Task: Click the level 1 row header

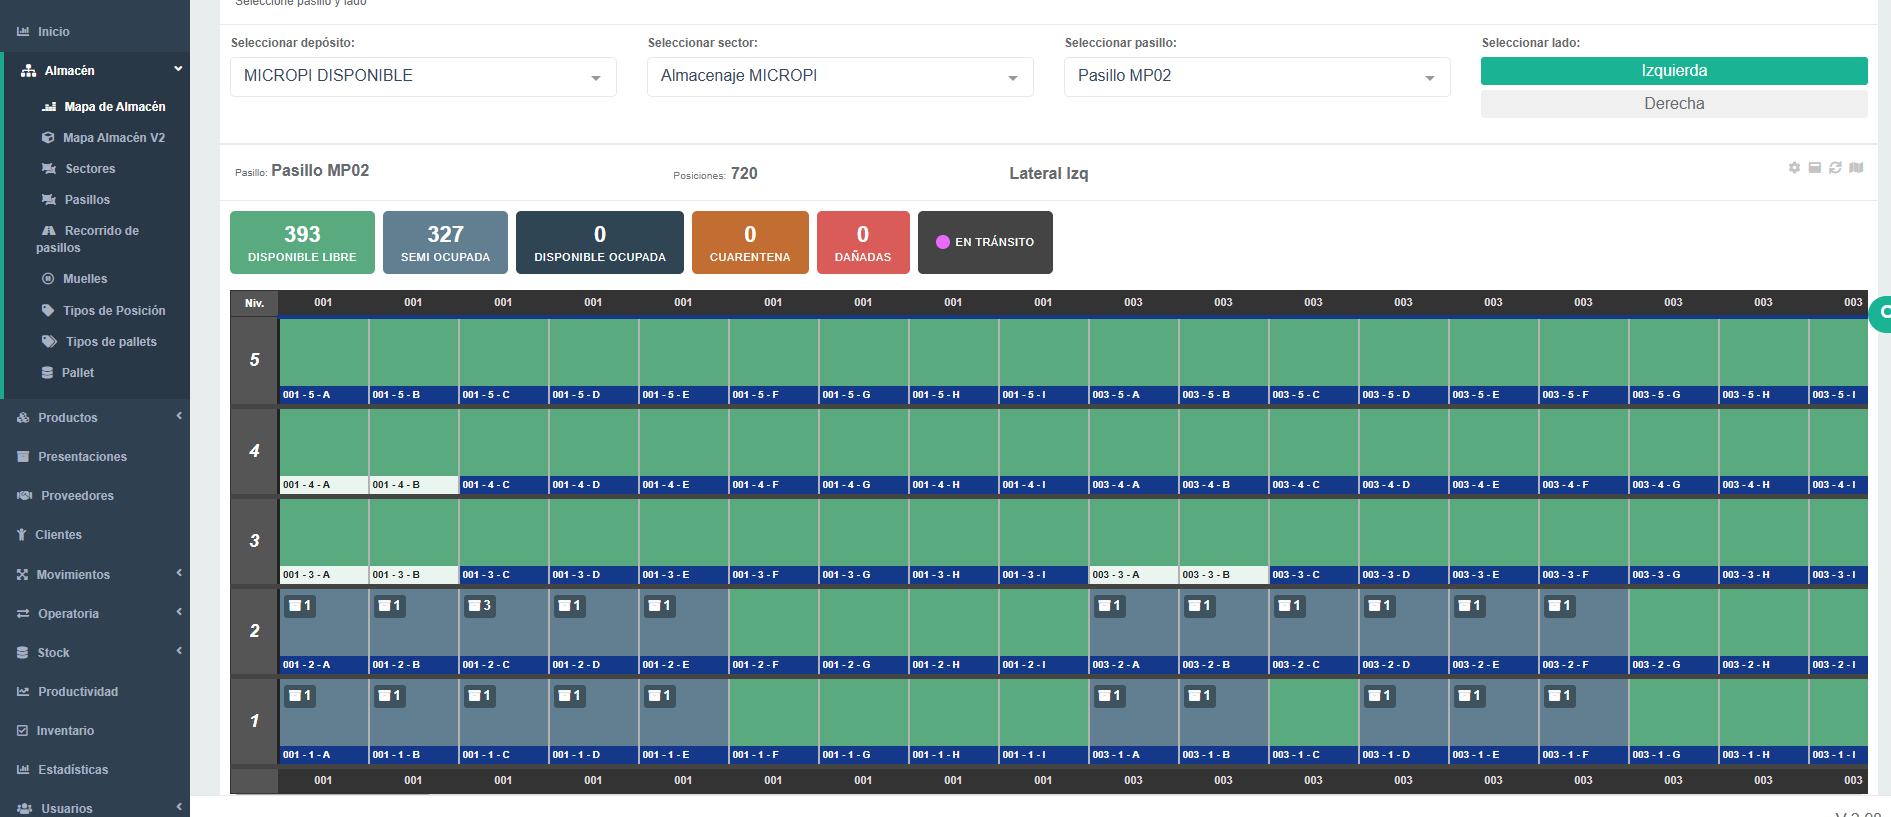Action: click(254, 721)
